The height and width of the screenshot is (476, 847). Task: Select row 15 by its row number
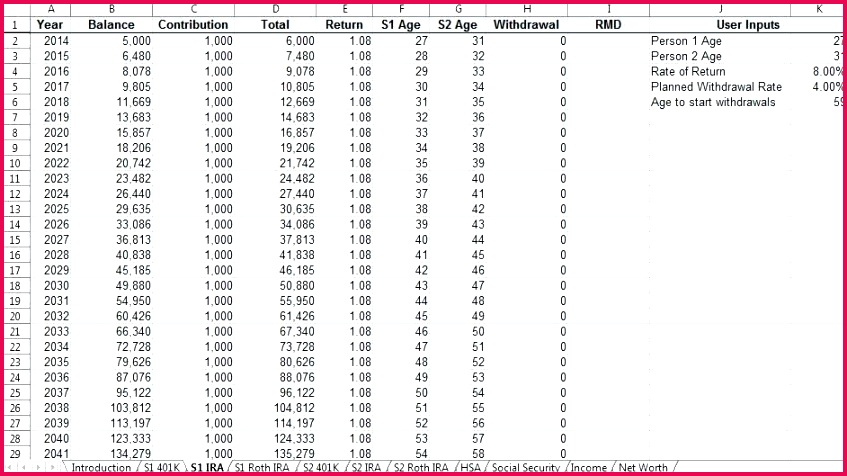tap(16, 240)
